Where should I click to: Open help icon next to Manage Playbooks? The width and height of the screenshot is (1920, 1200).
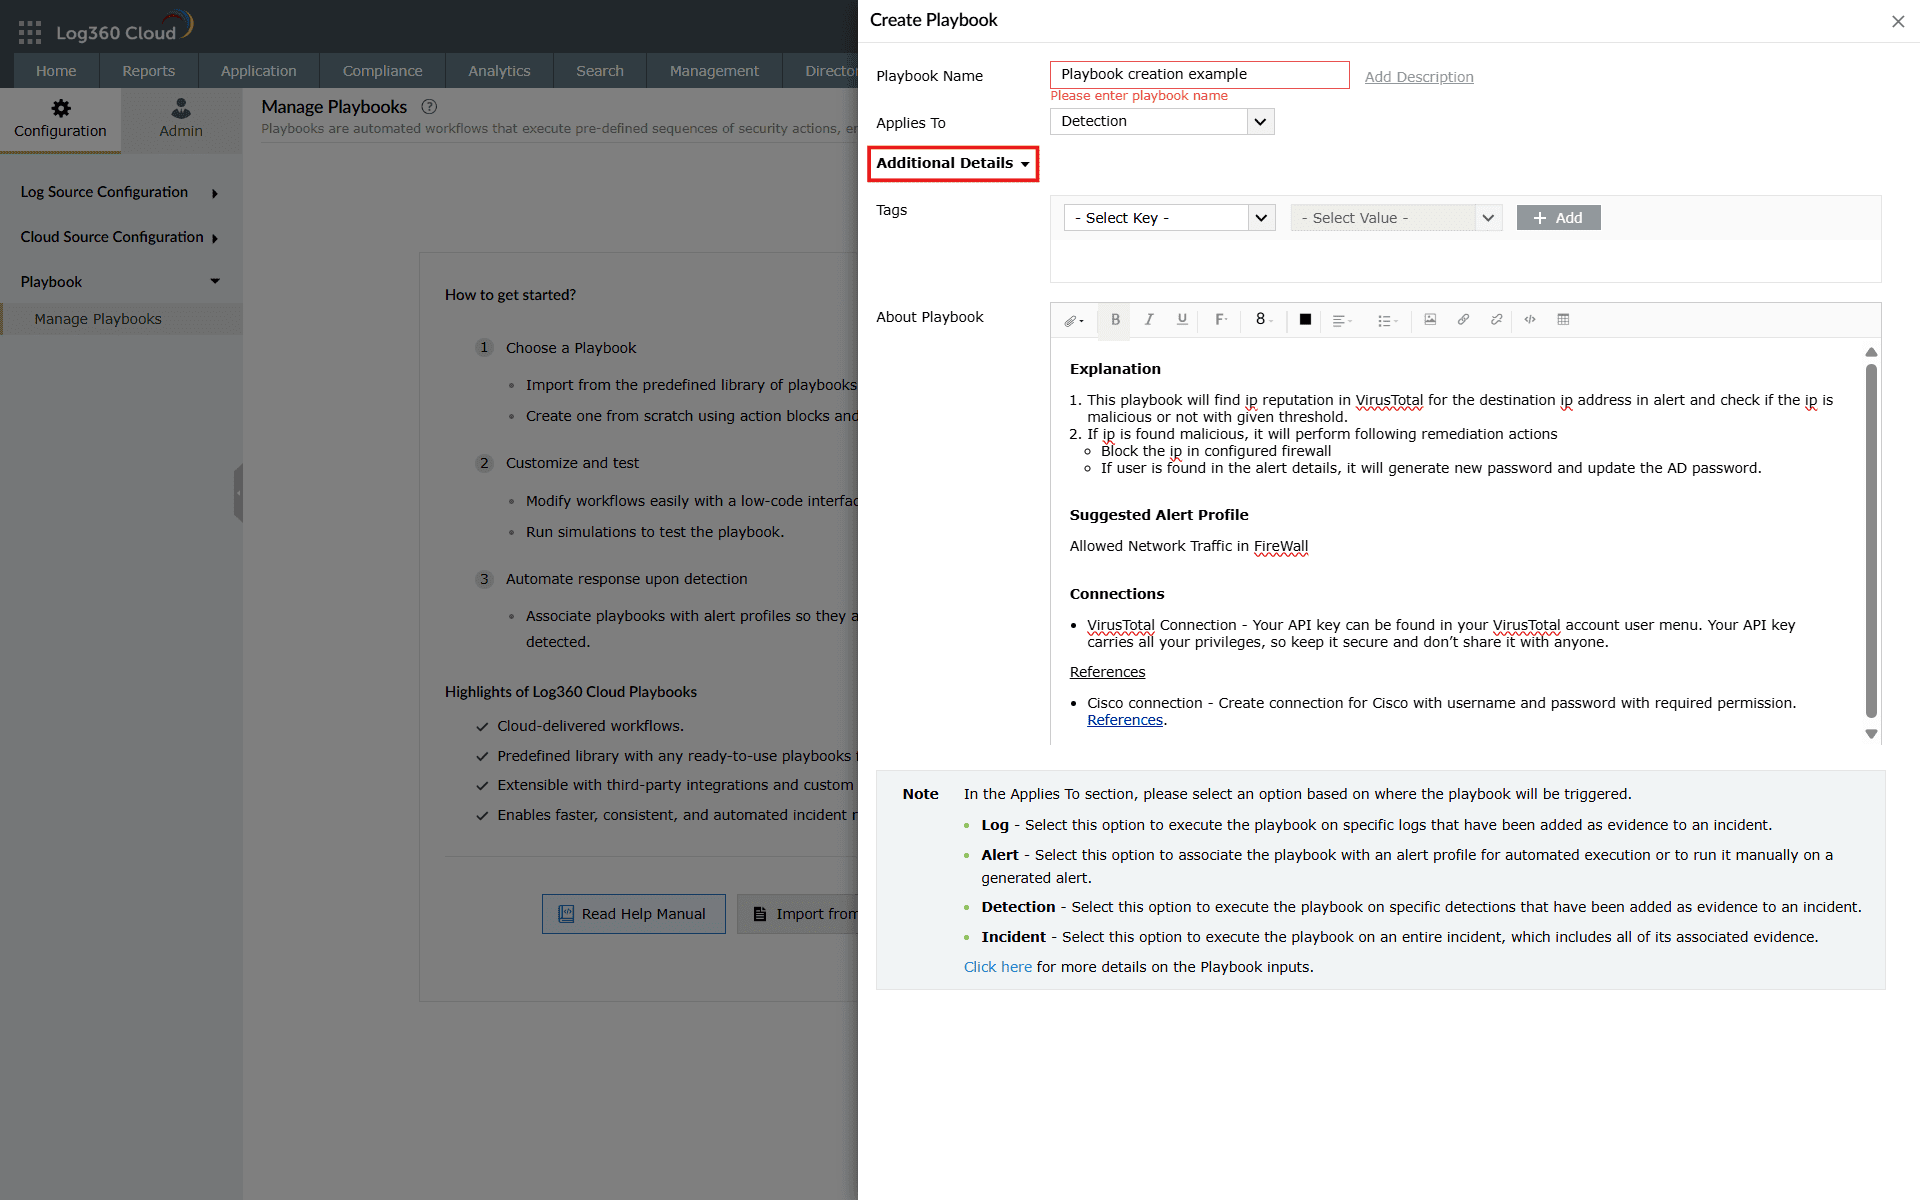(x=429, y=107)
